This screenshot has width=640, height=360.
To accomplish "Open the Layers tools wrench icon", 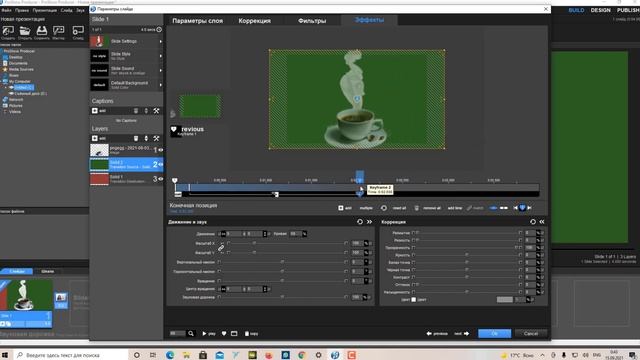I will [156, 138].
